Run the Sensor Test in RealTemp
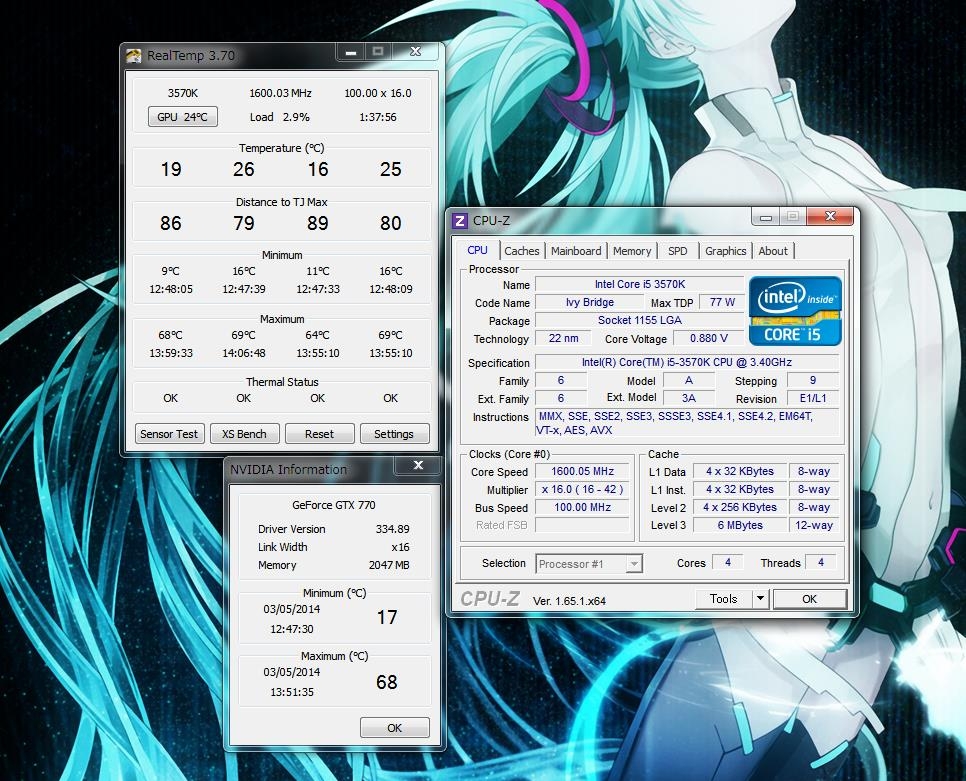This screenshot has height=781, width=966. 169,434
